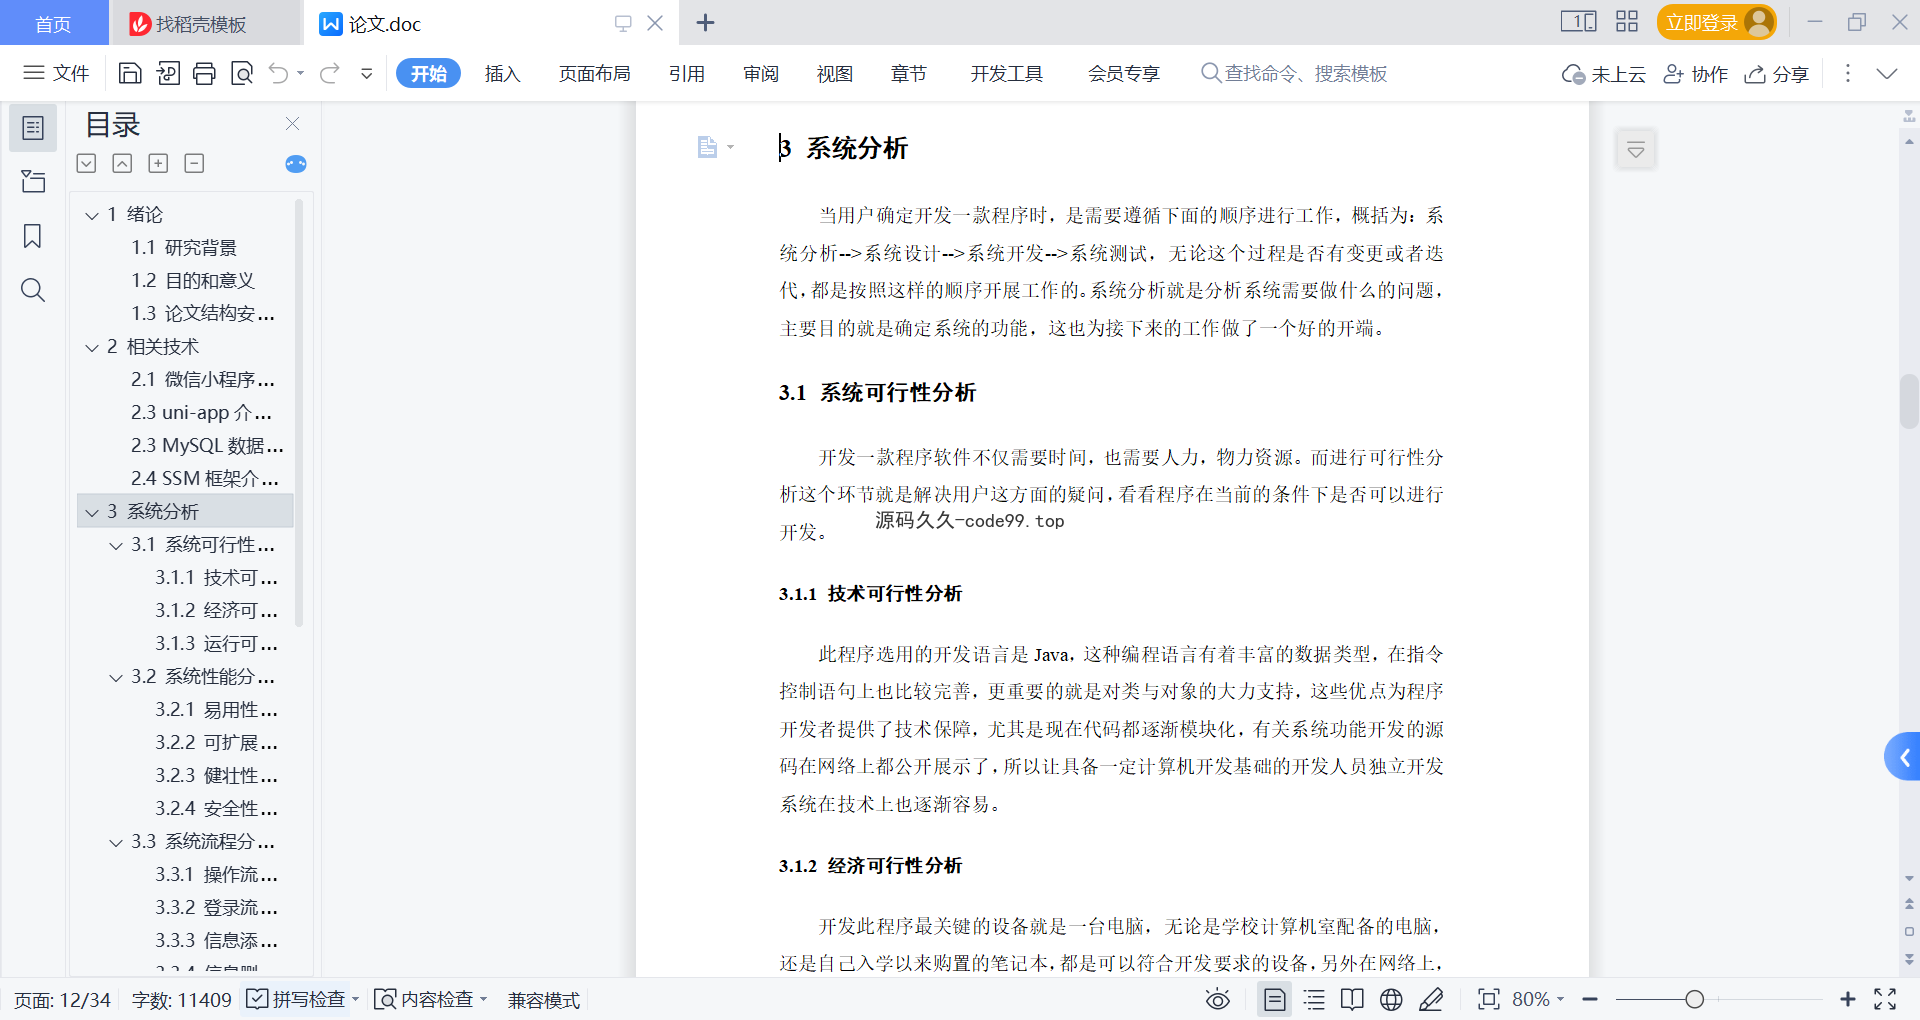Viewport: 1920px width, 1020px height.
Task: Click the Save icon in quick toolbar
Action: point(130,73)
